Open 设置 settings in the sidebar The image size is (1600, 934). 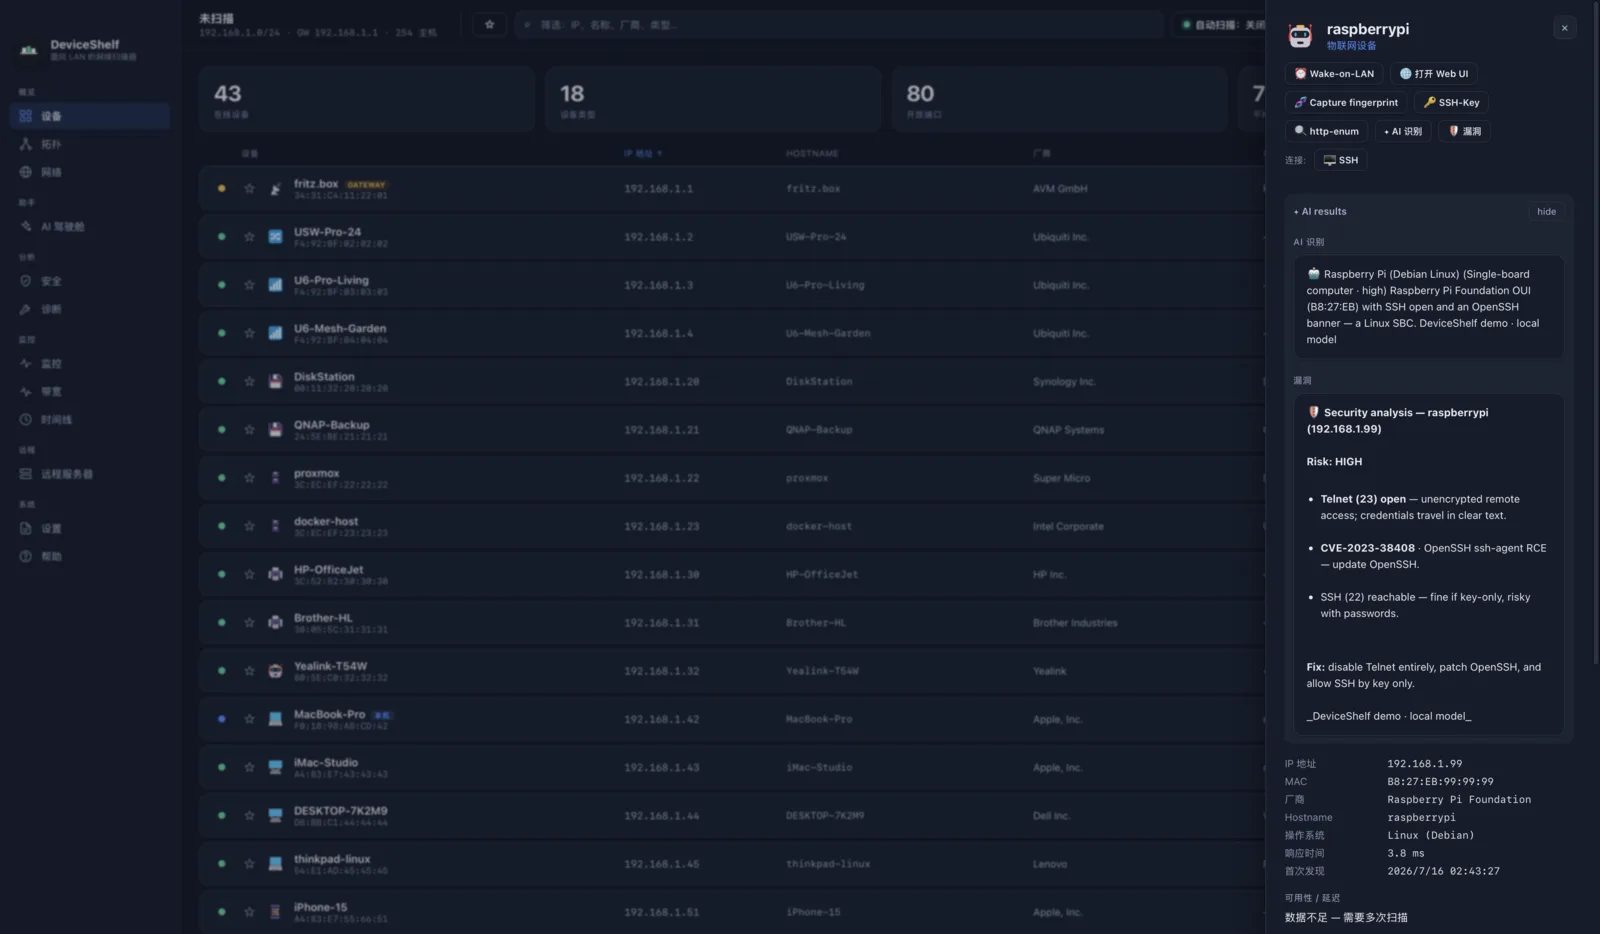pos(90,529)
